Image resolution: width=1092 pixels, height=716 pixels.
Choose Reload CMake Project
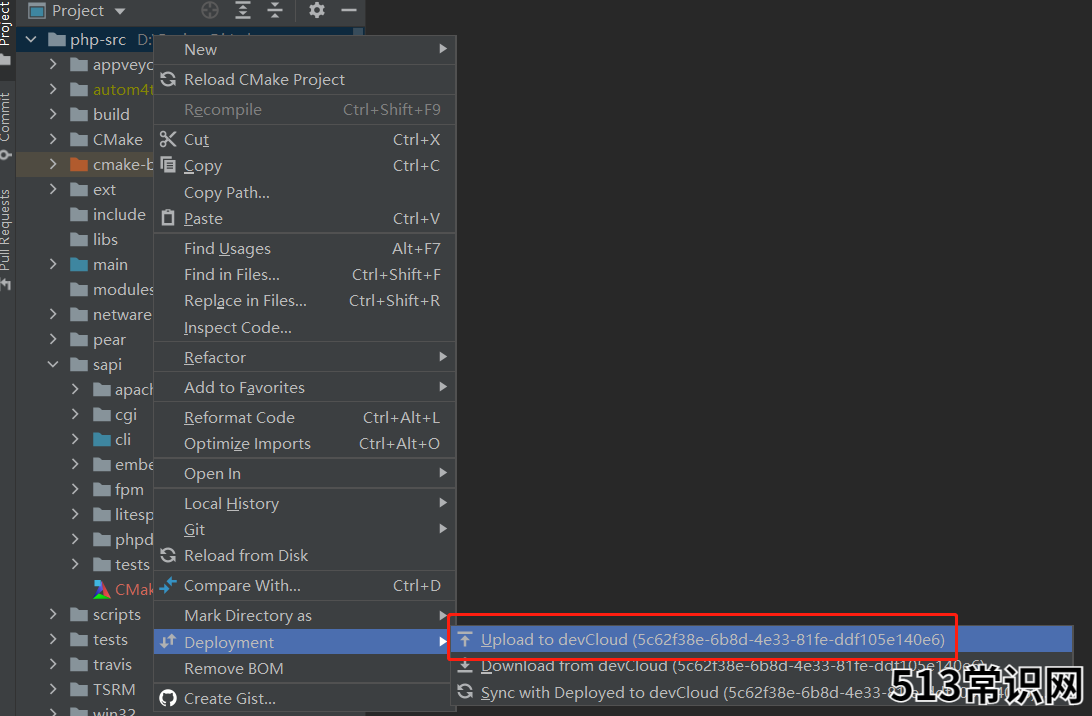click(x=304, y=79)
